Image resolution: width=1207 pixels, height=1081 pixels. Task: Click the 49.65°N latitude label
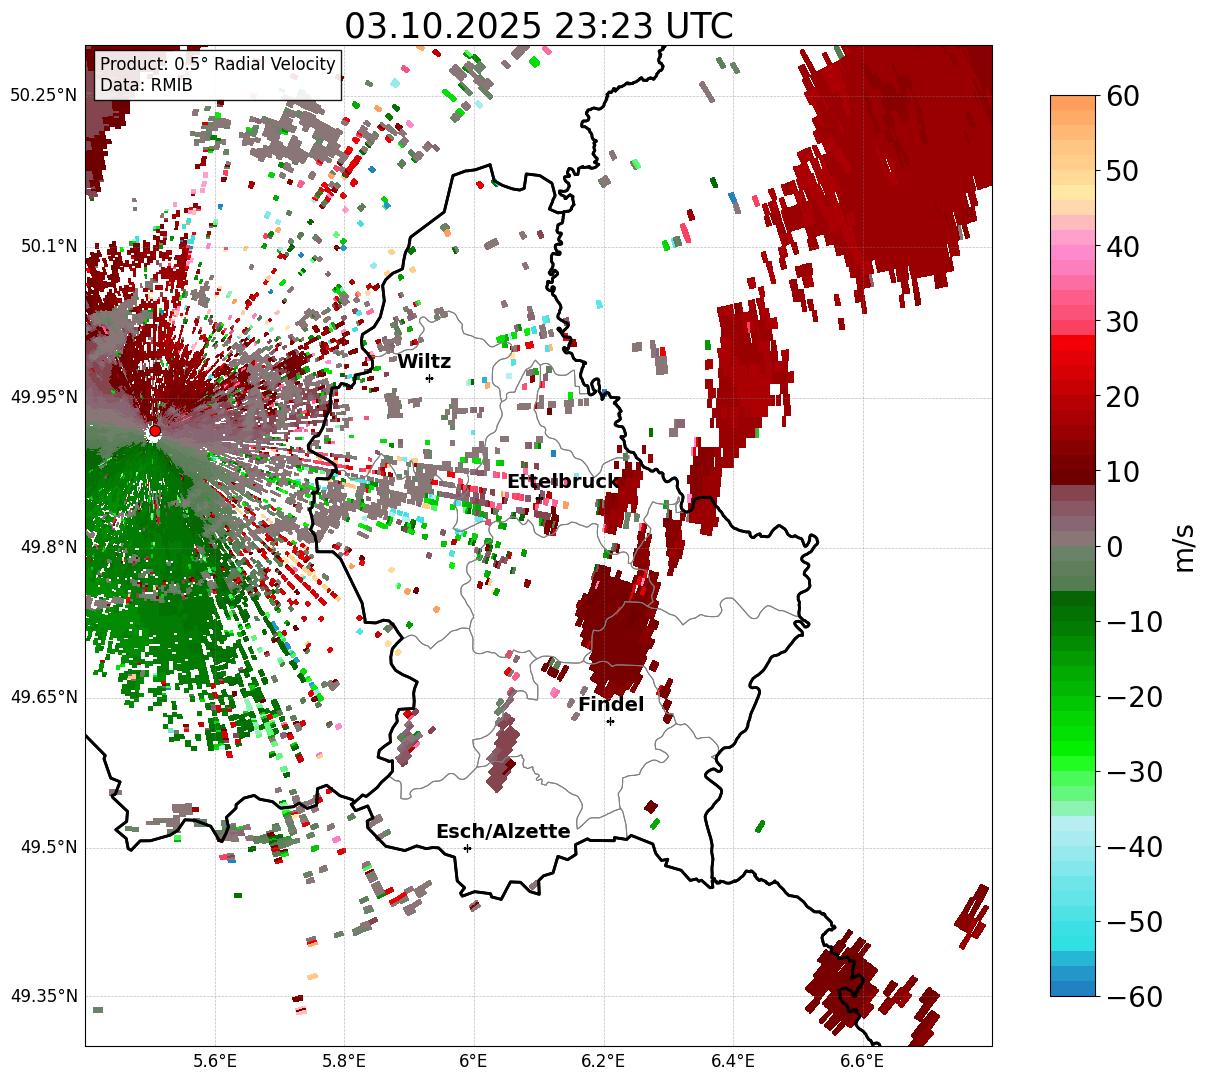pos(43,697)
